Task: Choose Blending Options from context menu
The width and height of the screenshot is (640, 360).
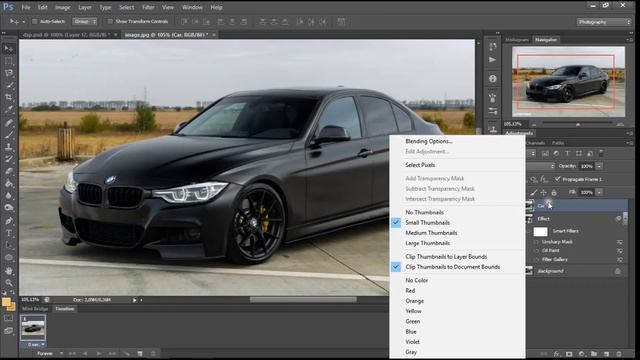Action: click(x=429, y=141)
